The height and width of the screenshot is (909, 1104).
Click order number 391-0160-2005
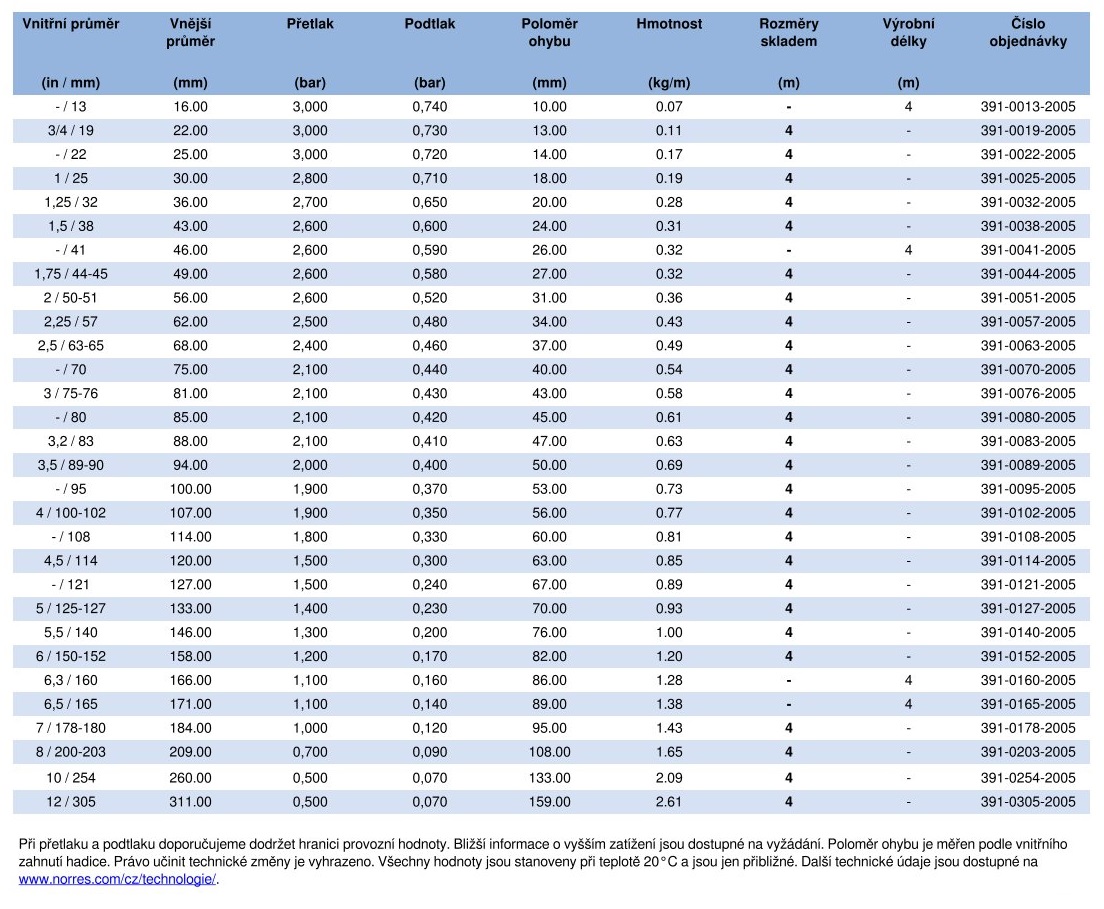1027,681
